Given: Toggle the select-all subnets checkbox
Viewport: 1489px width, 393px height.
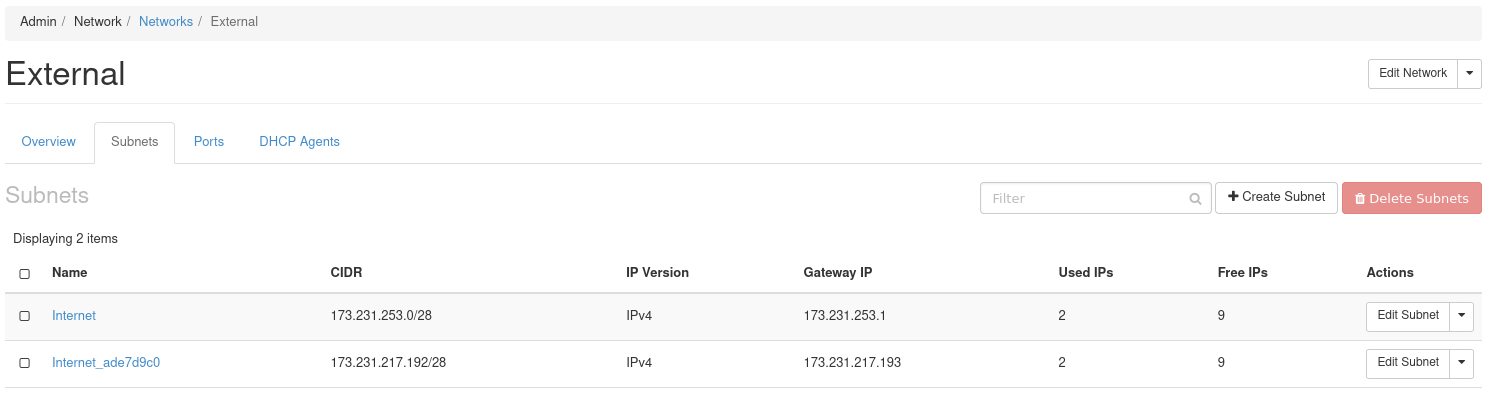Looking at the screenshot, I should pos(25,273).
